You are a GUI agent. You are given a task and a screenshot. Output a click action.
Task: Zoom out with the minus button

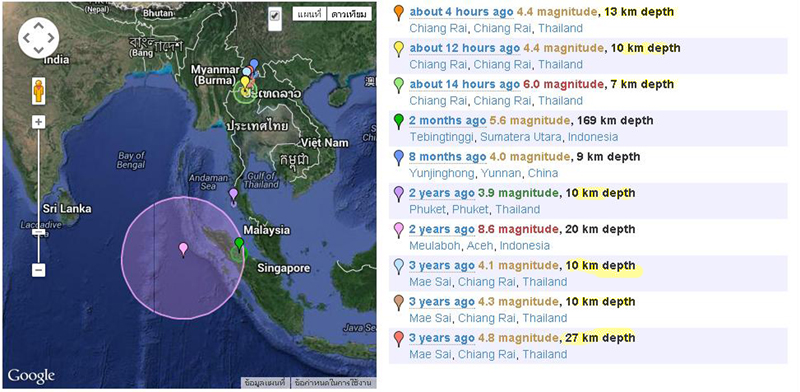tap(39, 270)
